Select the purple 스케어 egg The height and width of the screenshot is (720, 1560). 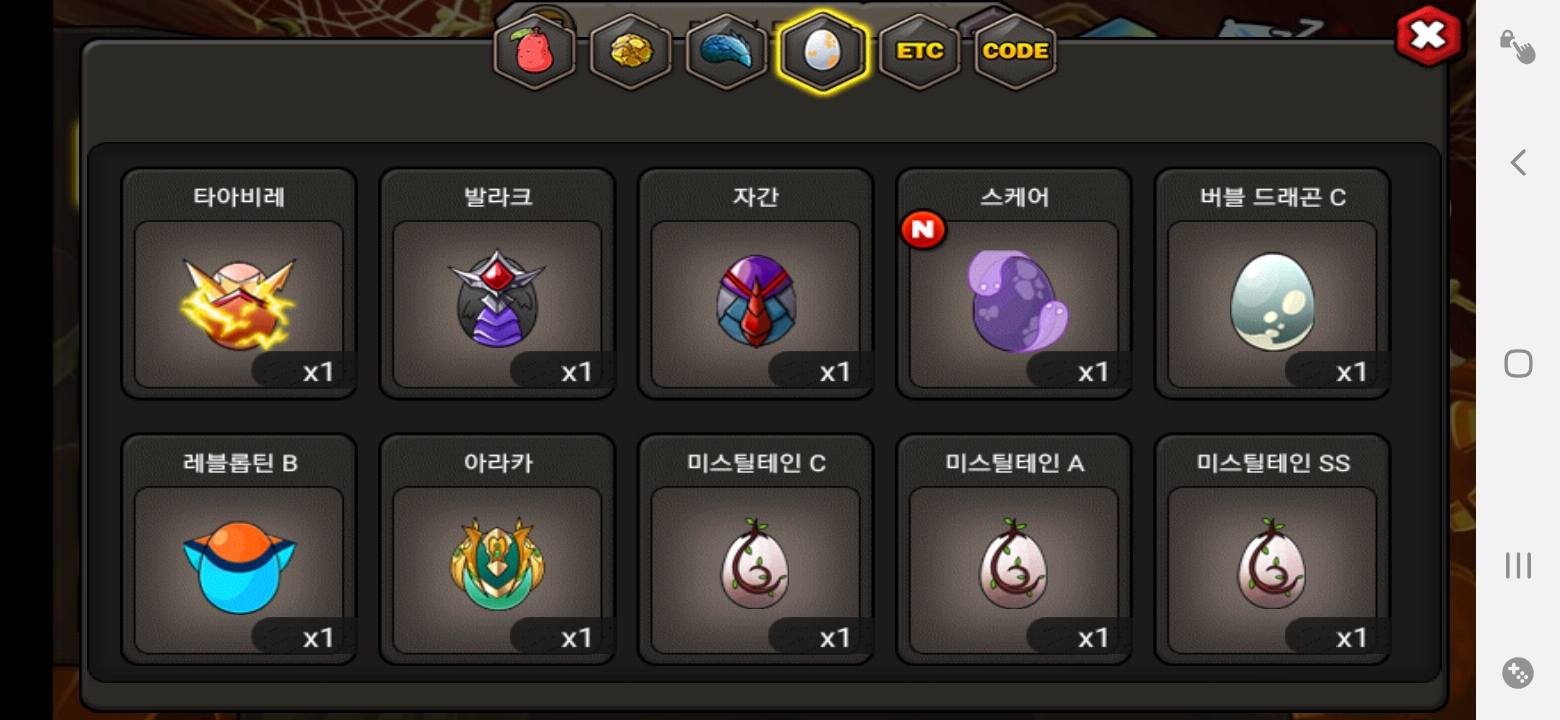(x=1013, y=284)
